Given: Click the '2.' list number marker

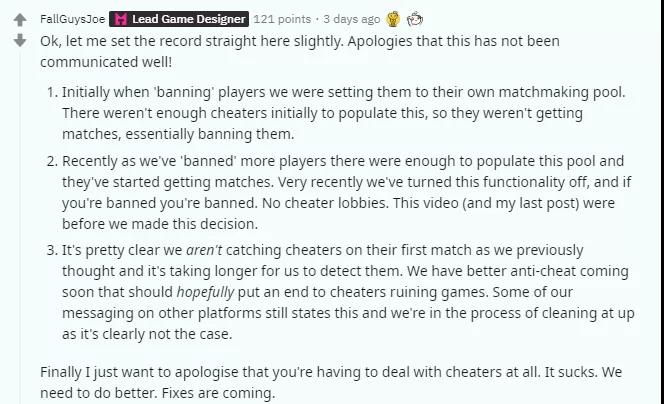Looking at the screenshot, I should (53, 161).
